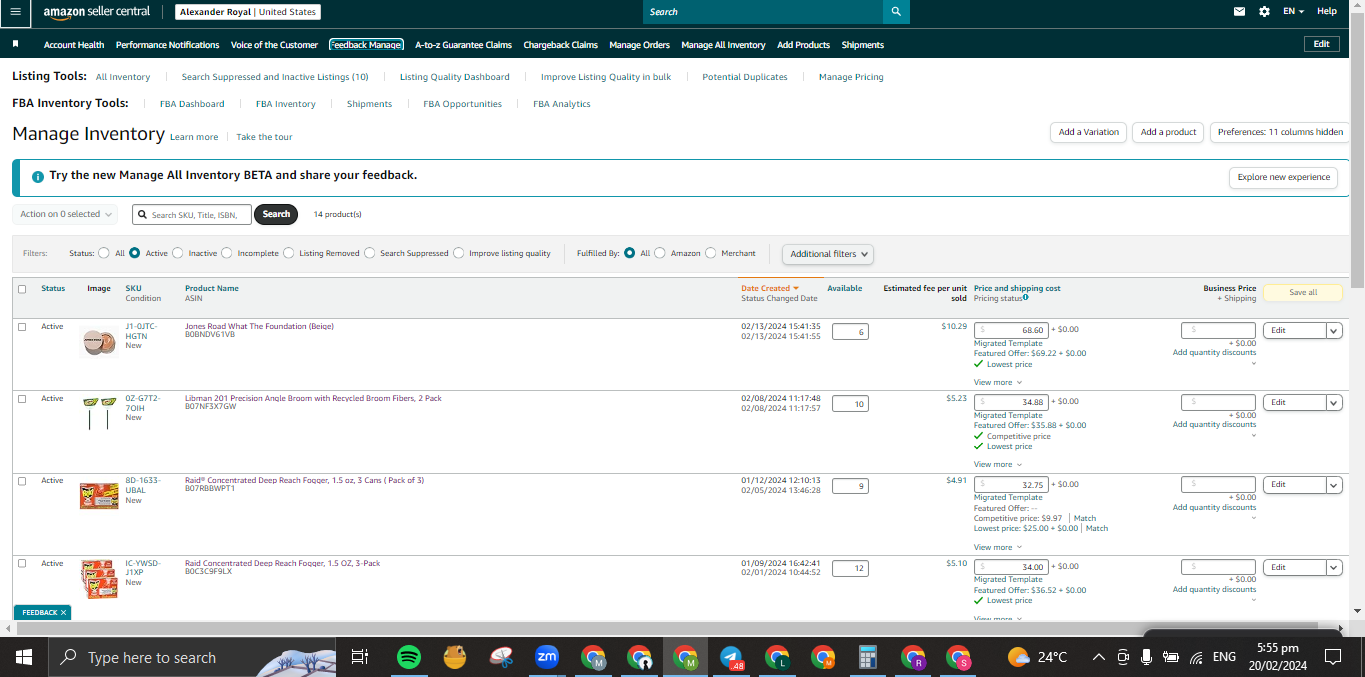Select the Inactive status filter

tap(178, 253)
